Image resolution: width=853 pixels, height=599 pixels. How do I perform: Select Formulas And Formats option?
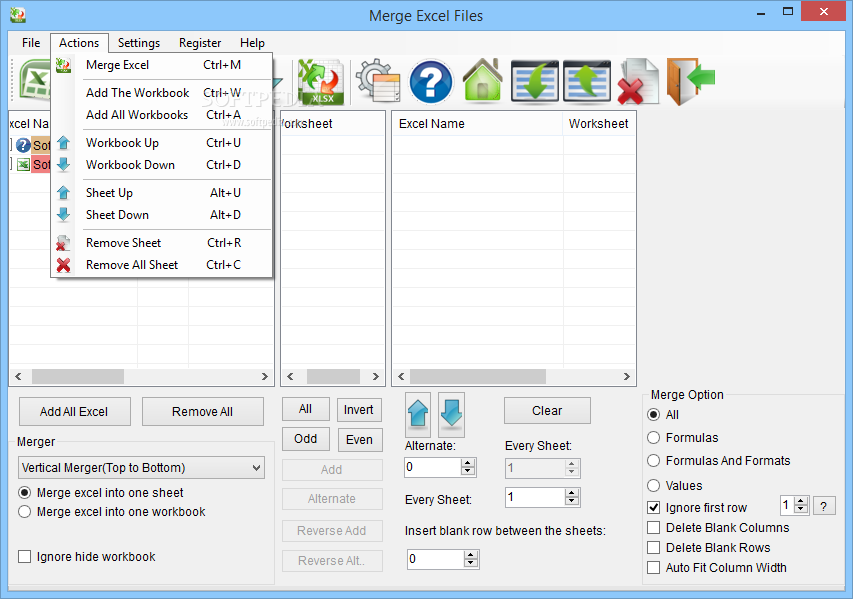click(654, 461)
